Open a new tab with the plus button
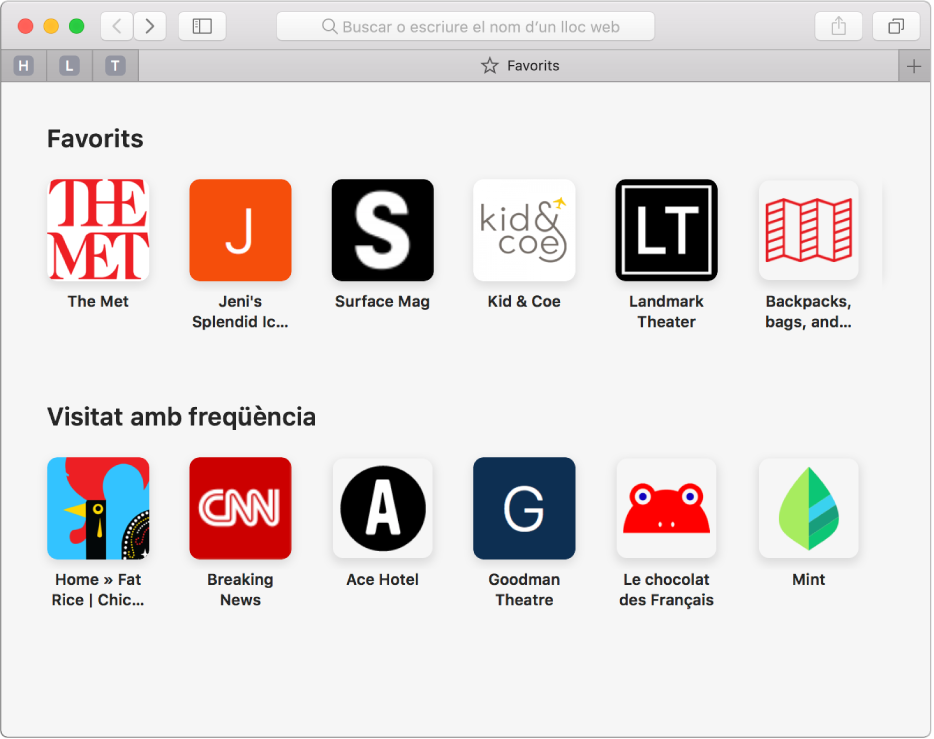Screen dimensions: 934x739 [x=914, y=66]
